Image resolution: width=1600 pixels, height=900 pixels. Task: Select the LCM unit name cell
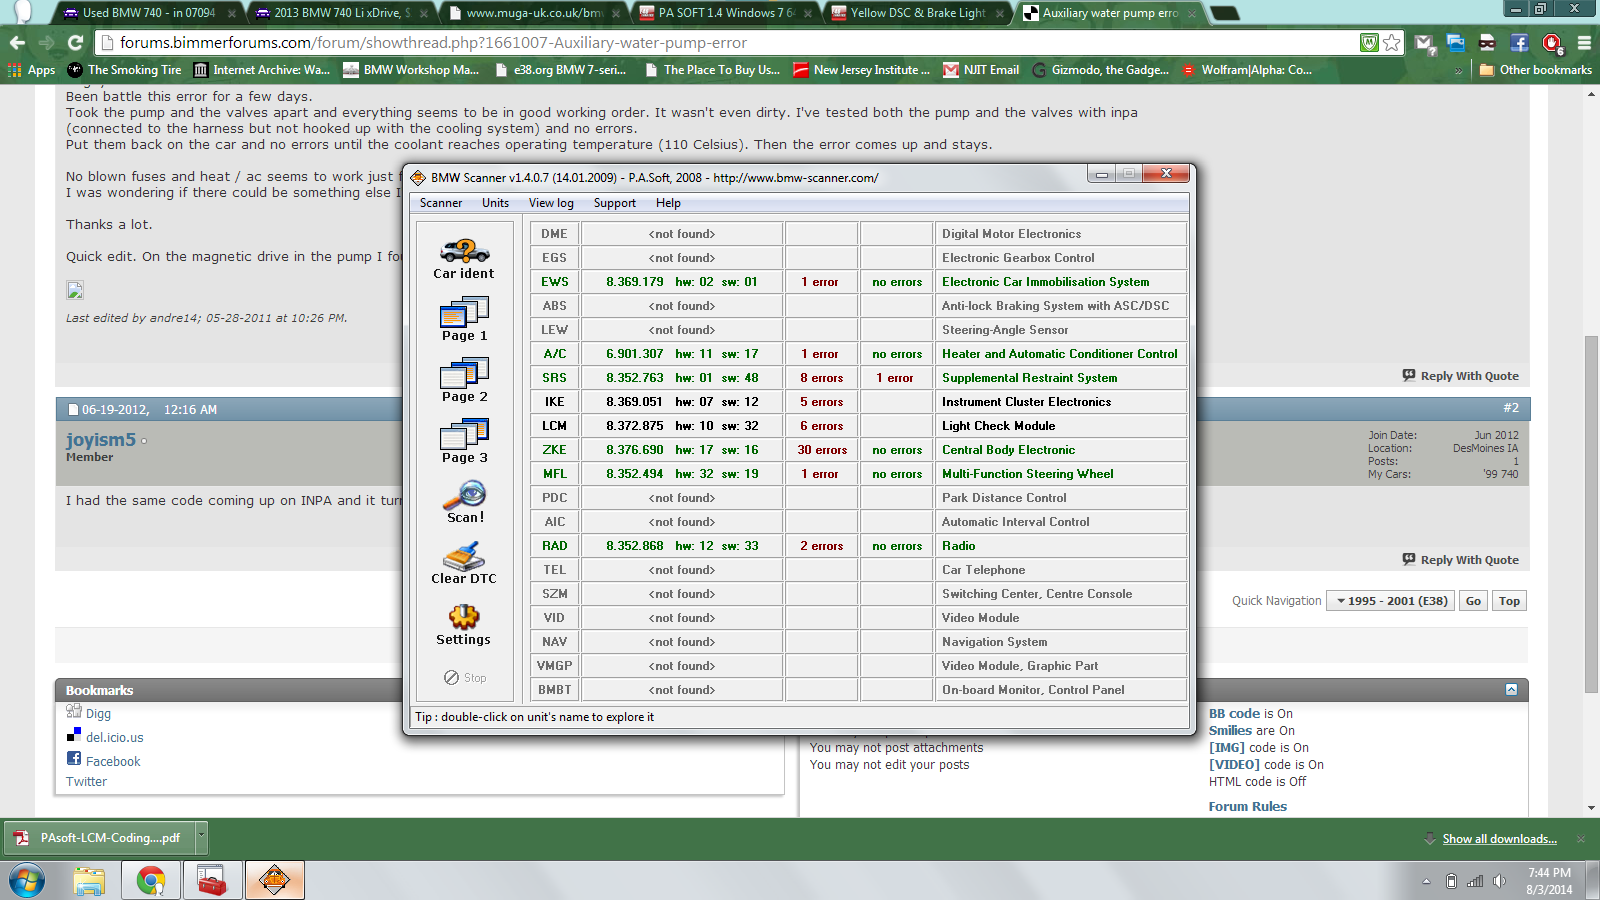[x=554, y=426]
